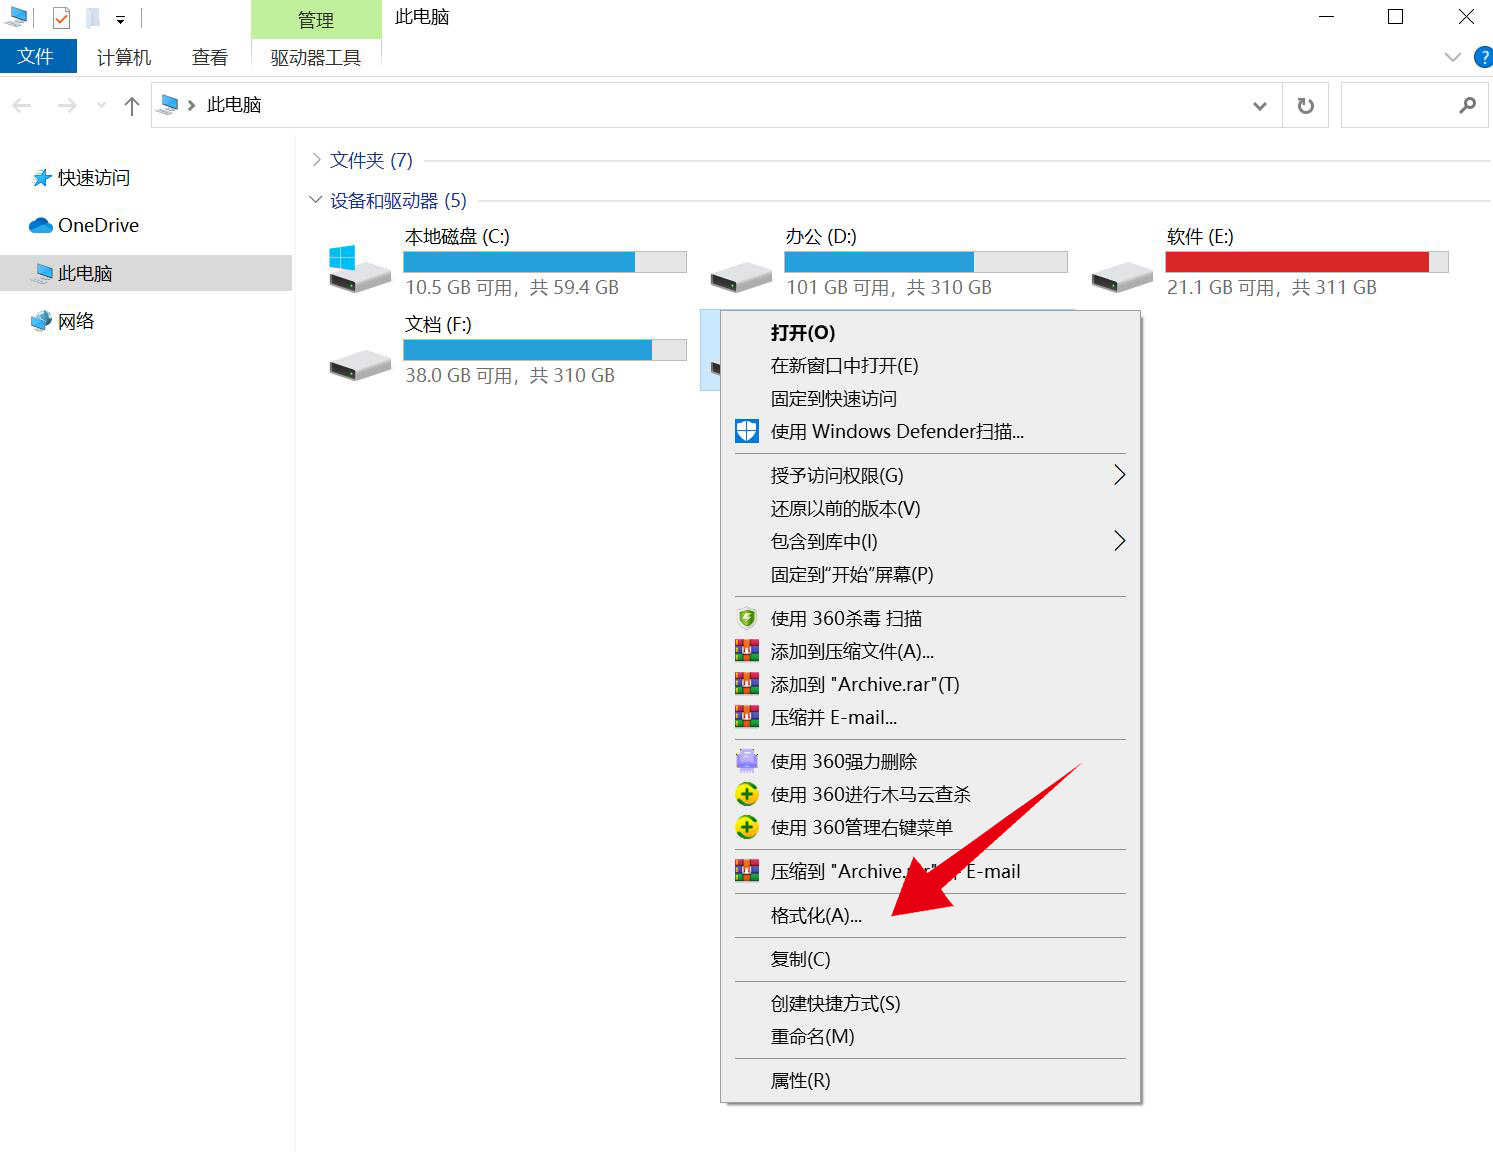Click WinRAR icon beside 压缩并 E-mail...
The image size is (1493, 1152).
[x=747, y=717]
